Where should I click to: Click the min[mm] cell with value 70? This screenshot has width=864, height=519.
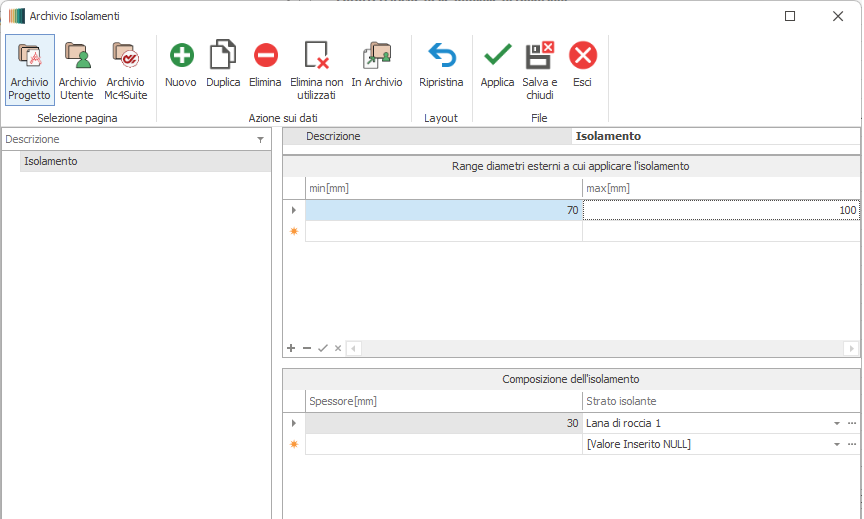[443, 210]
